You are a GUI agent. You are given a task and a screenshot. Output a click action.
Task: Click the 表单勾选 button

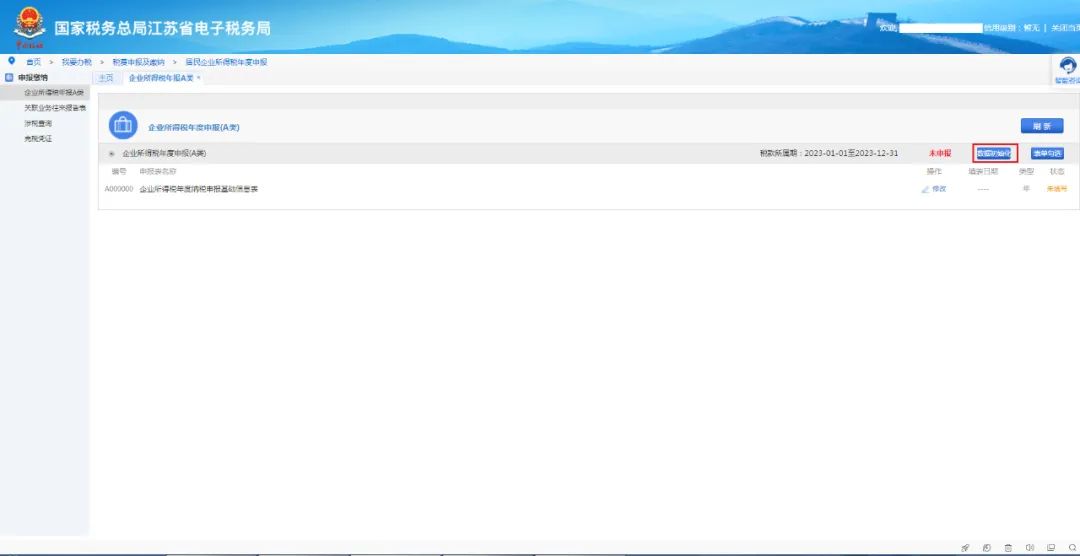point(1047,154)
